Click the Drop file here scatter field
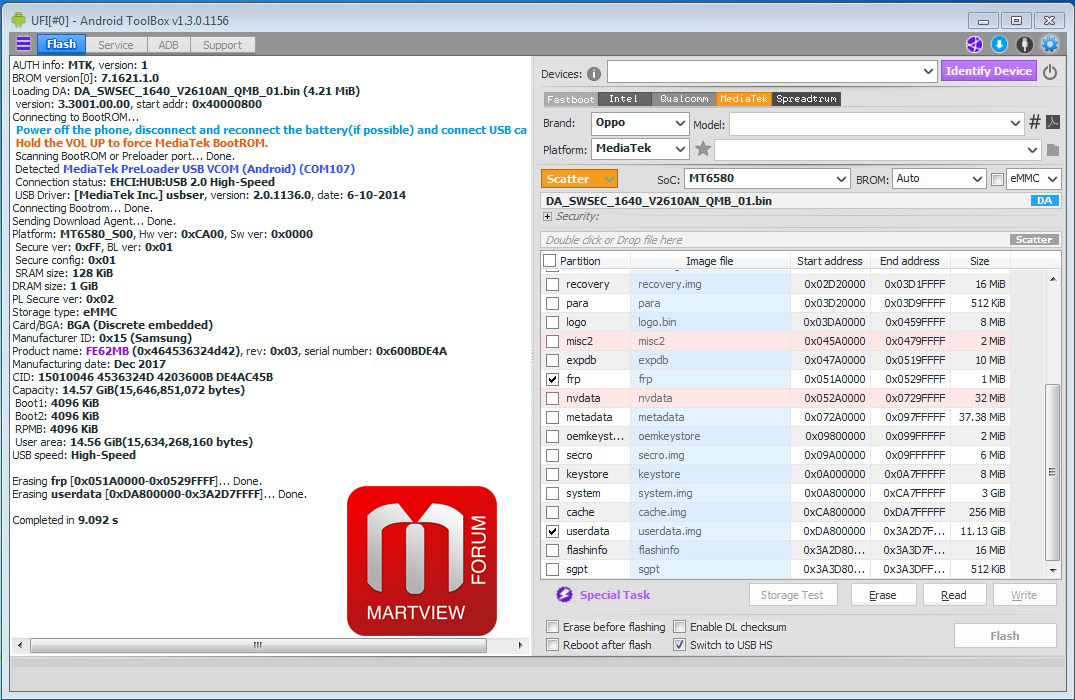The image size is (1075, 700). coord(775,239)
